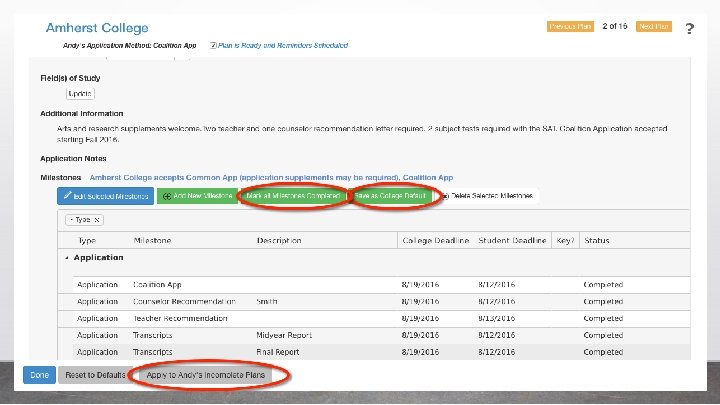Sort by the Key? column header
Image resolution: width=720 pixels, height=405 pixels.
[x=565, y=241]
